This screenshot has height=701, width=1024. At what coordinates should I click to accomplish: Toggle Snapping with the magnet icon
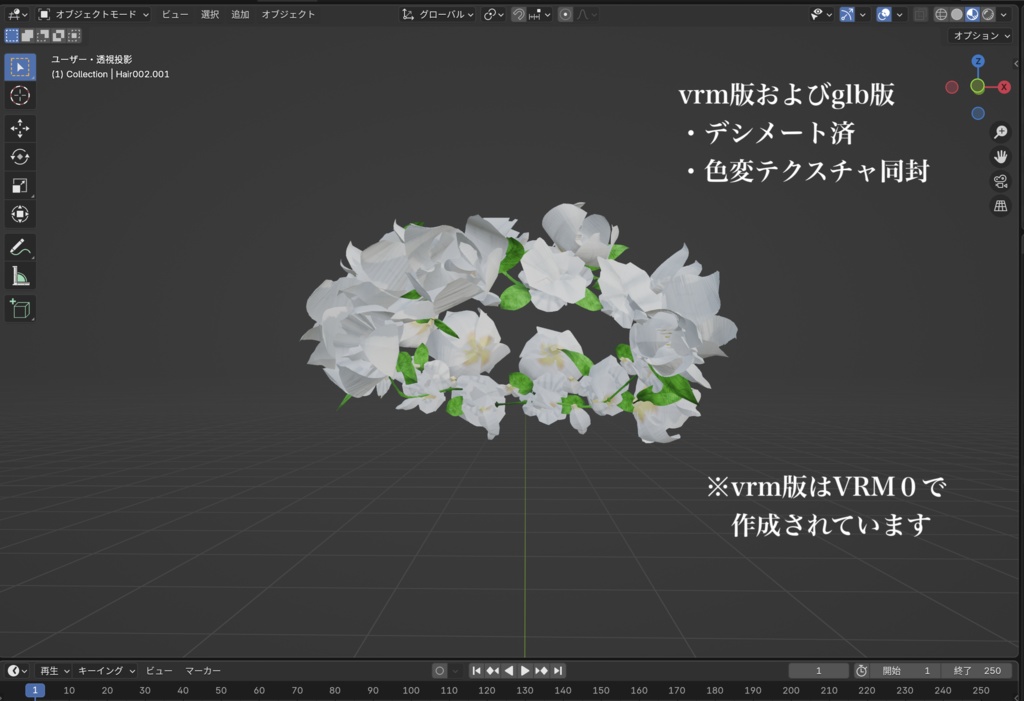point(518,14)
